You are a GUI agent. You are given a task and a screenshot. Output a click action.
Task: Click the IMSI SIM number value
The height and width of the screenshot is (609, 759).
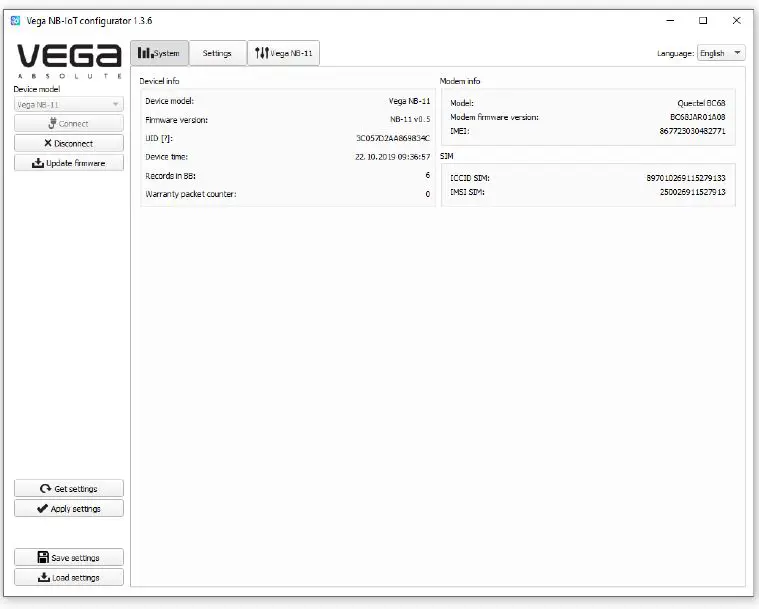click(x=692, y=192)
